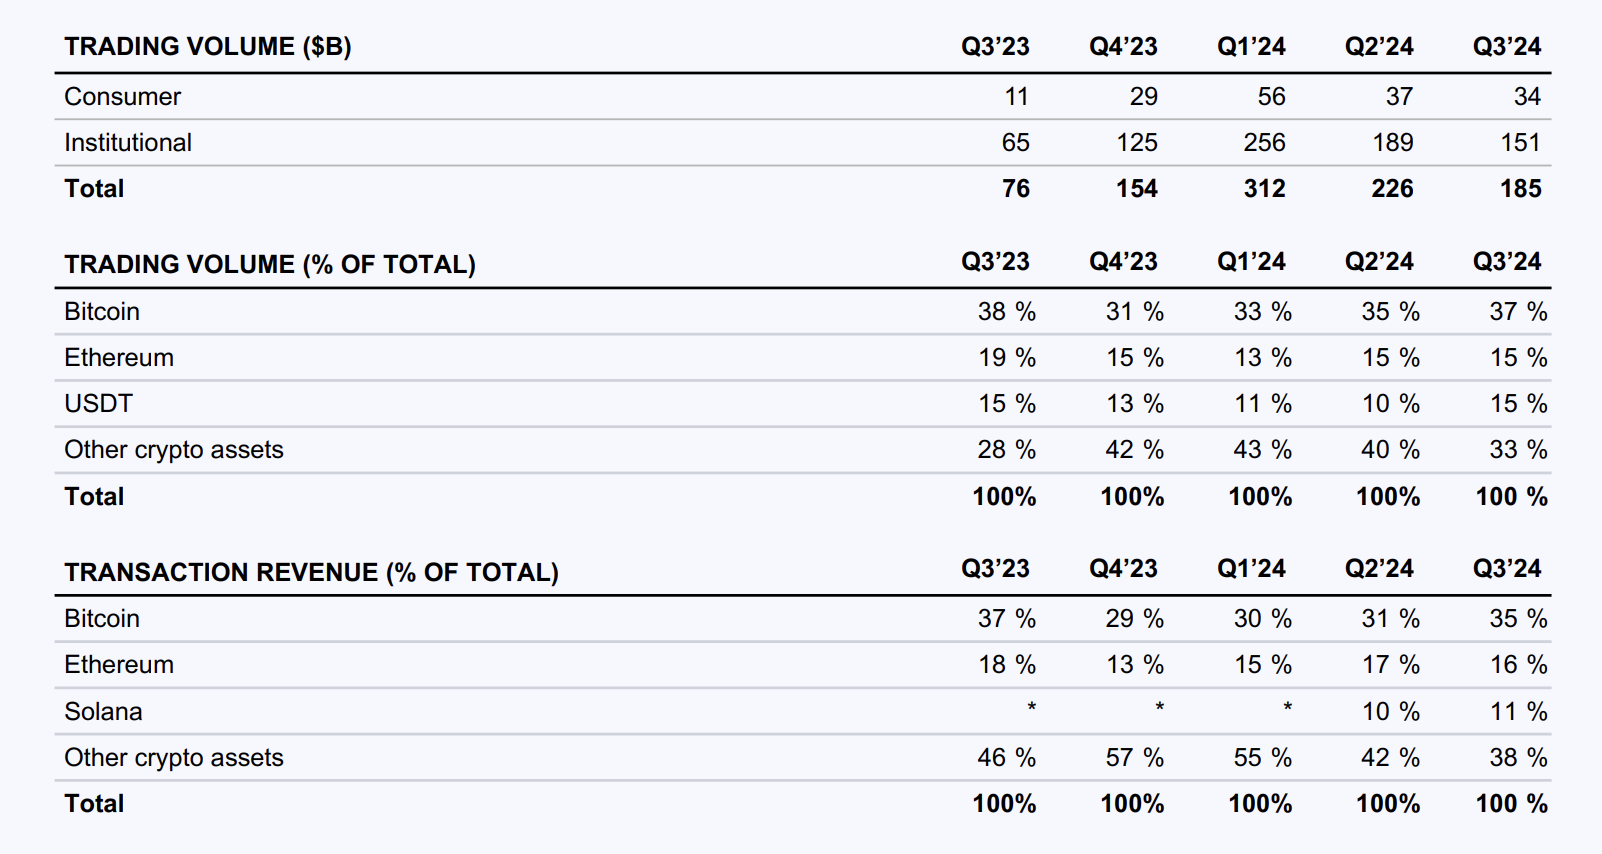This screenshot has width=1602, height=854.
Task: Click Consumer volume value 56
Action: coord(1271,97)
